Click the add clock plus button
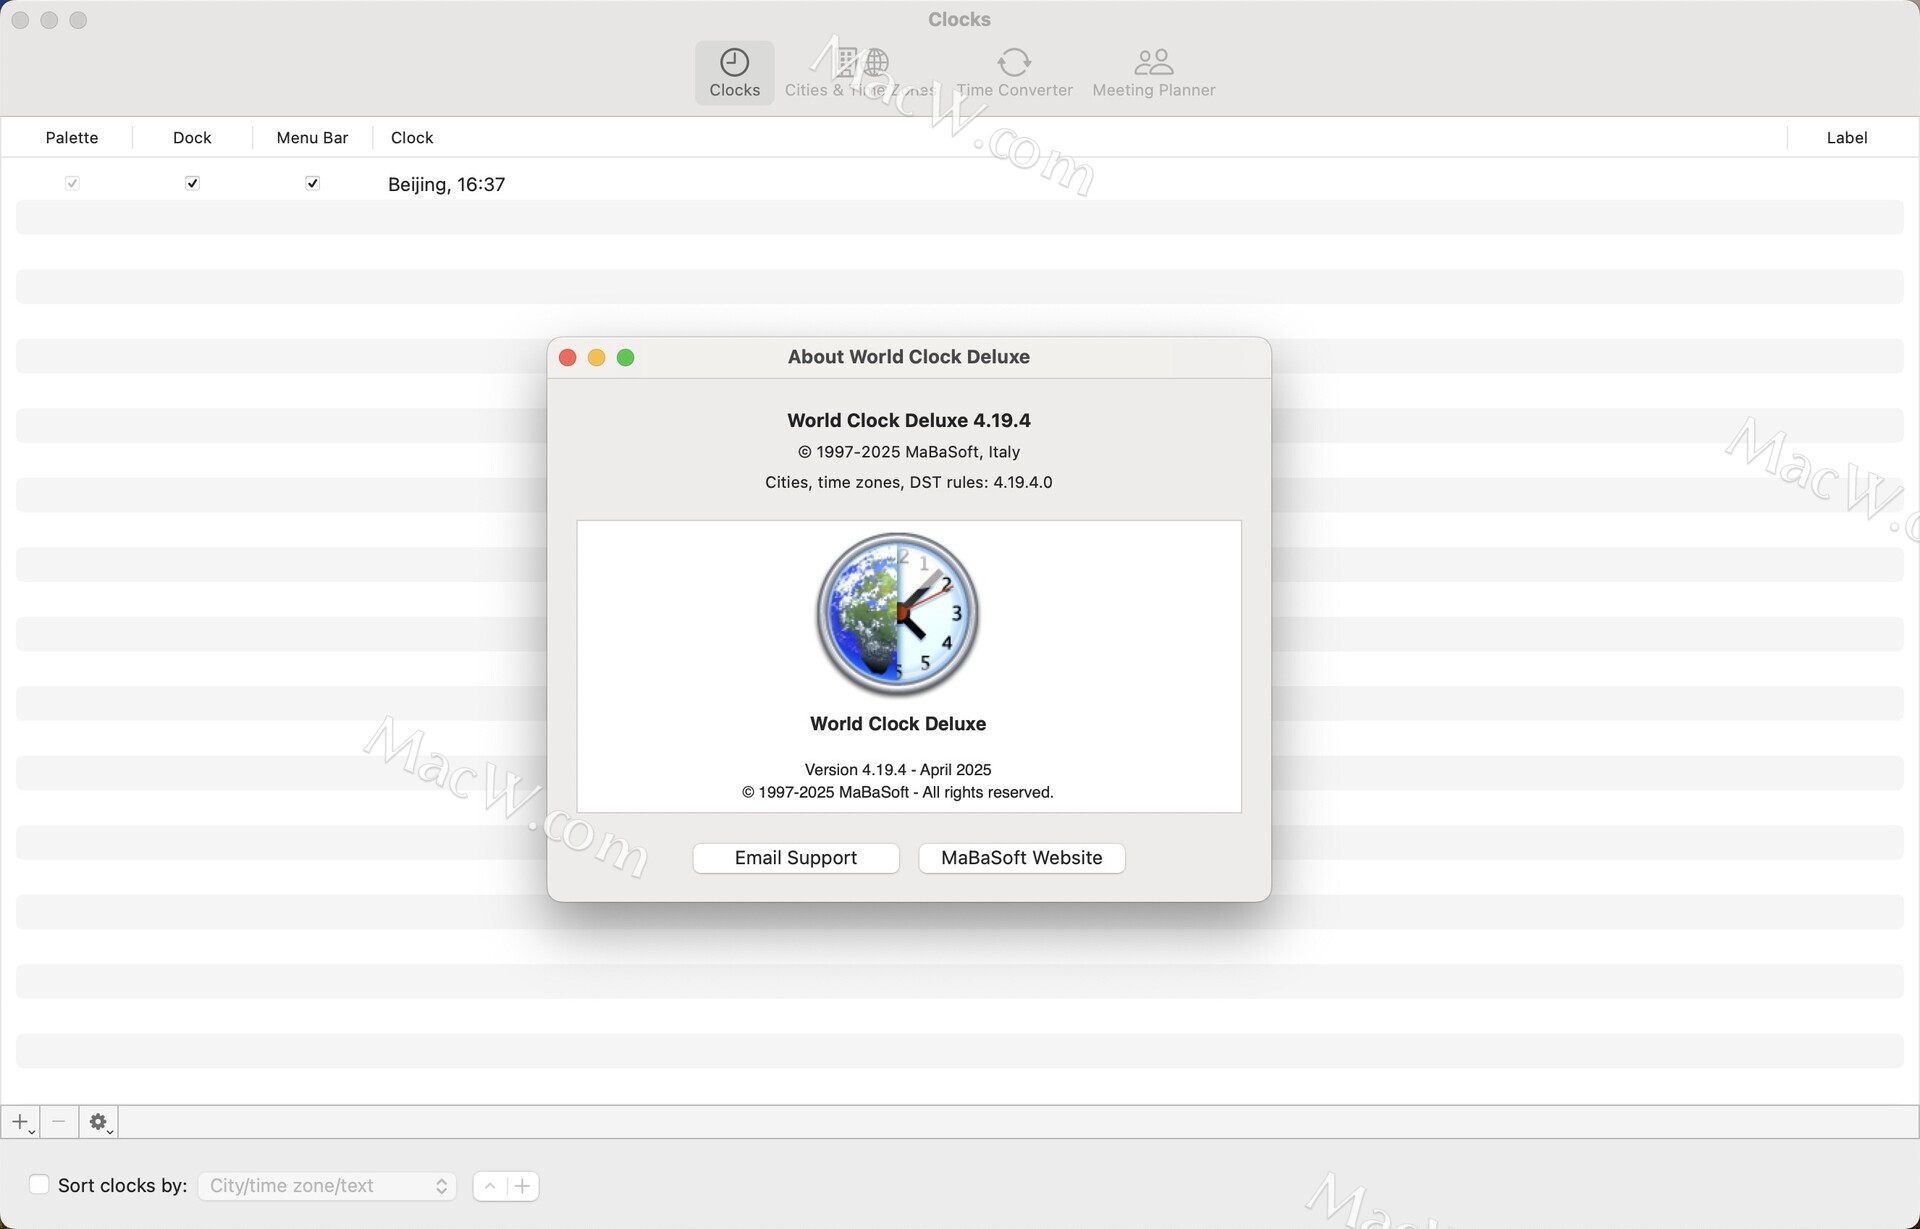This screenshot has width=1920, height=1229. (x=20, y=1122)
